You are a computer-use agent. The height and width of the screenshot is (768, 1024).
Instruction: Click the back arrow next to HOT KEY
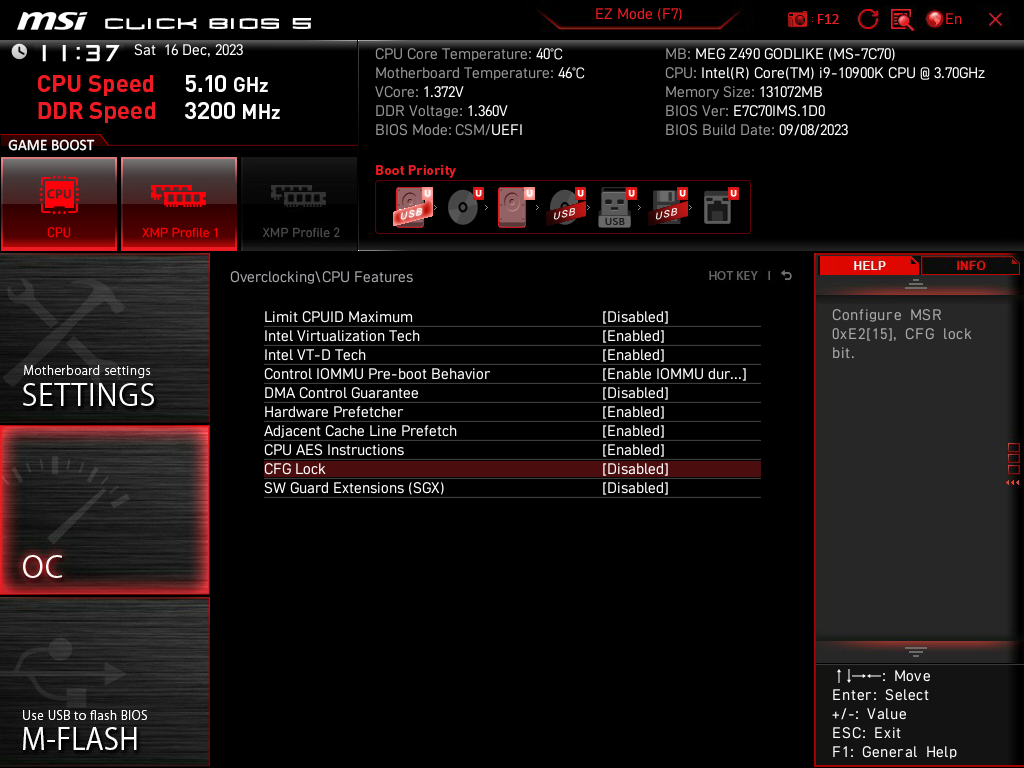point(787,276)
